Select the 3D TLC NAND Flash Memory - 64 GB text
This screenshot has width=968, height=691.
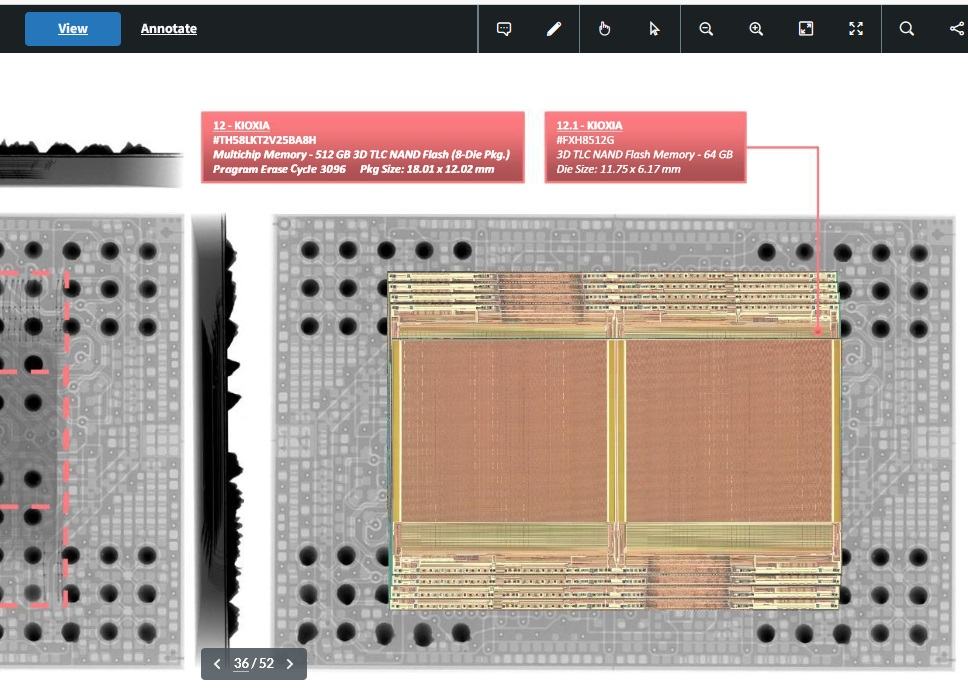(x=645, y=154)
